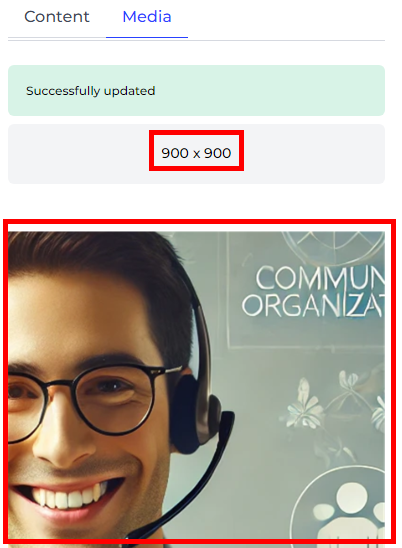Screen dimensions: 402x548
Task: Click the globe emblem in image corner
Action: 335,245
